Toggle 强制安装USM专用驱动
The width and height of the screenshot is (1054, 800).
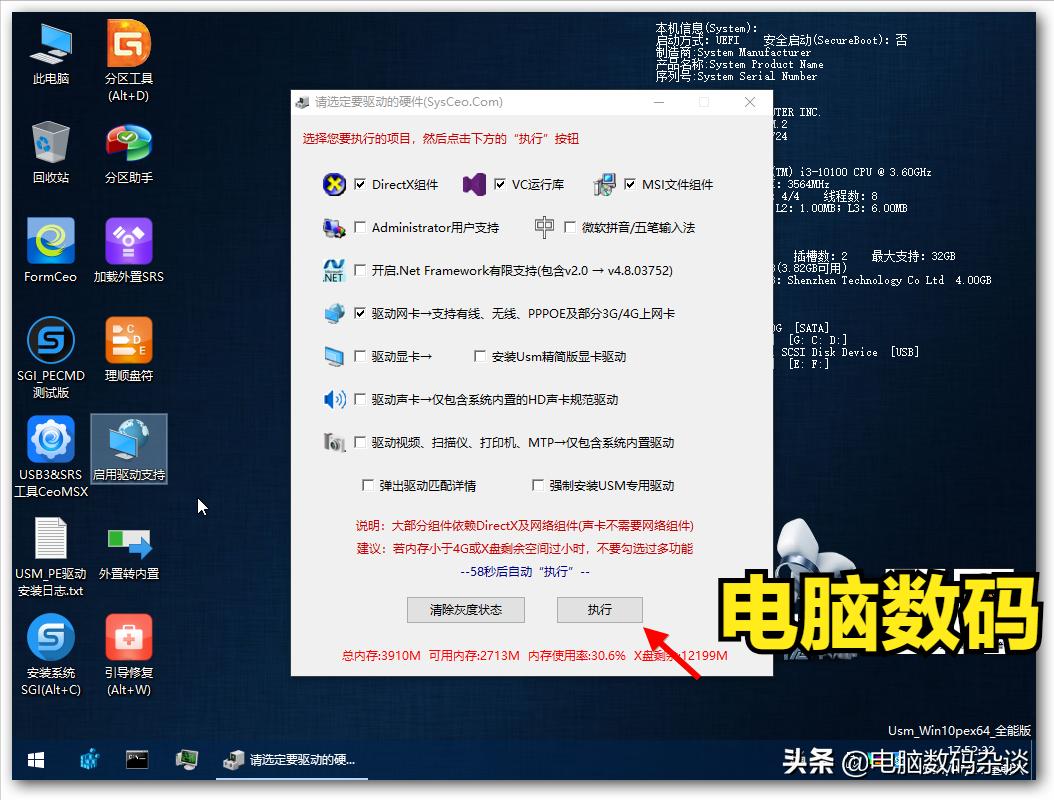coord(538,484)
